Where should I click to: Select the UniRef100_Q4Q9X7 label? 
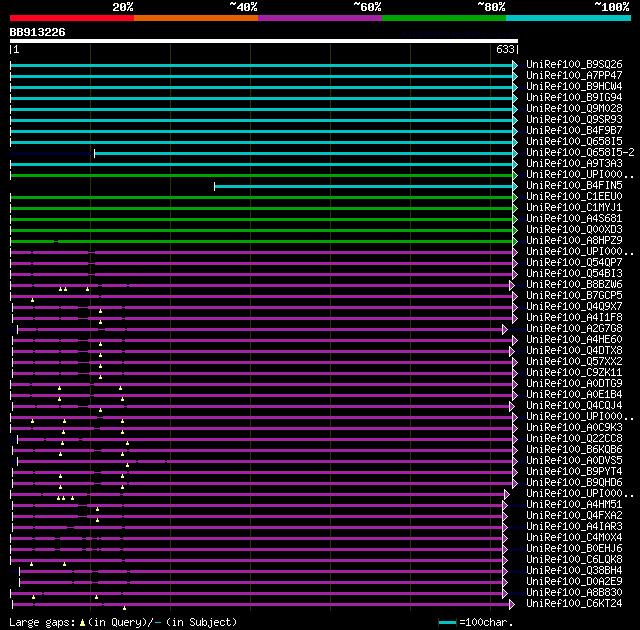click(574, 307)
